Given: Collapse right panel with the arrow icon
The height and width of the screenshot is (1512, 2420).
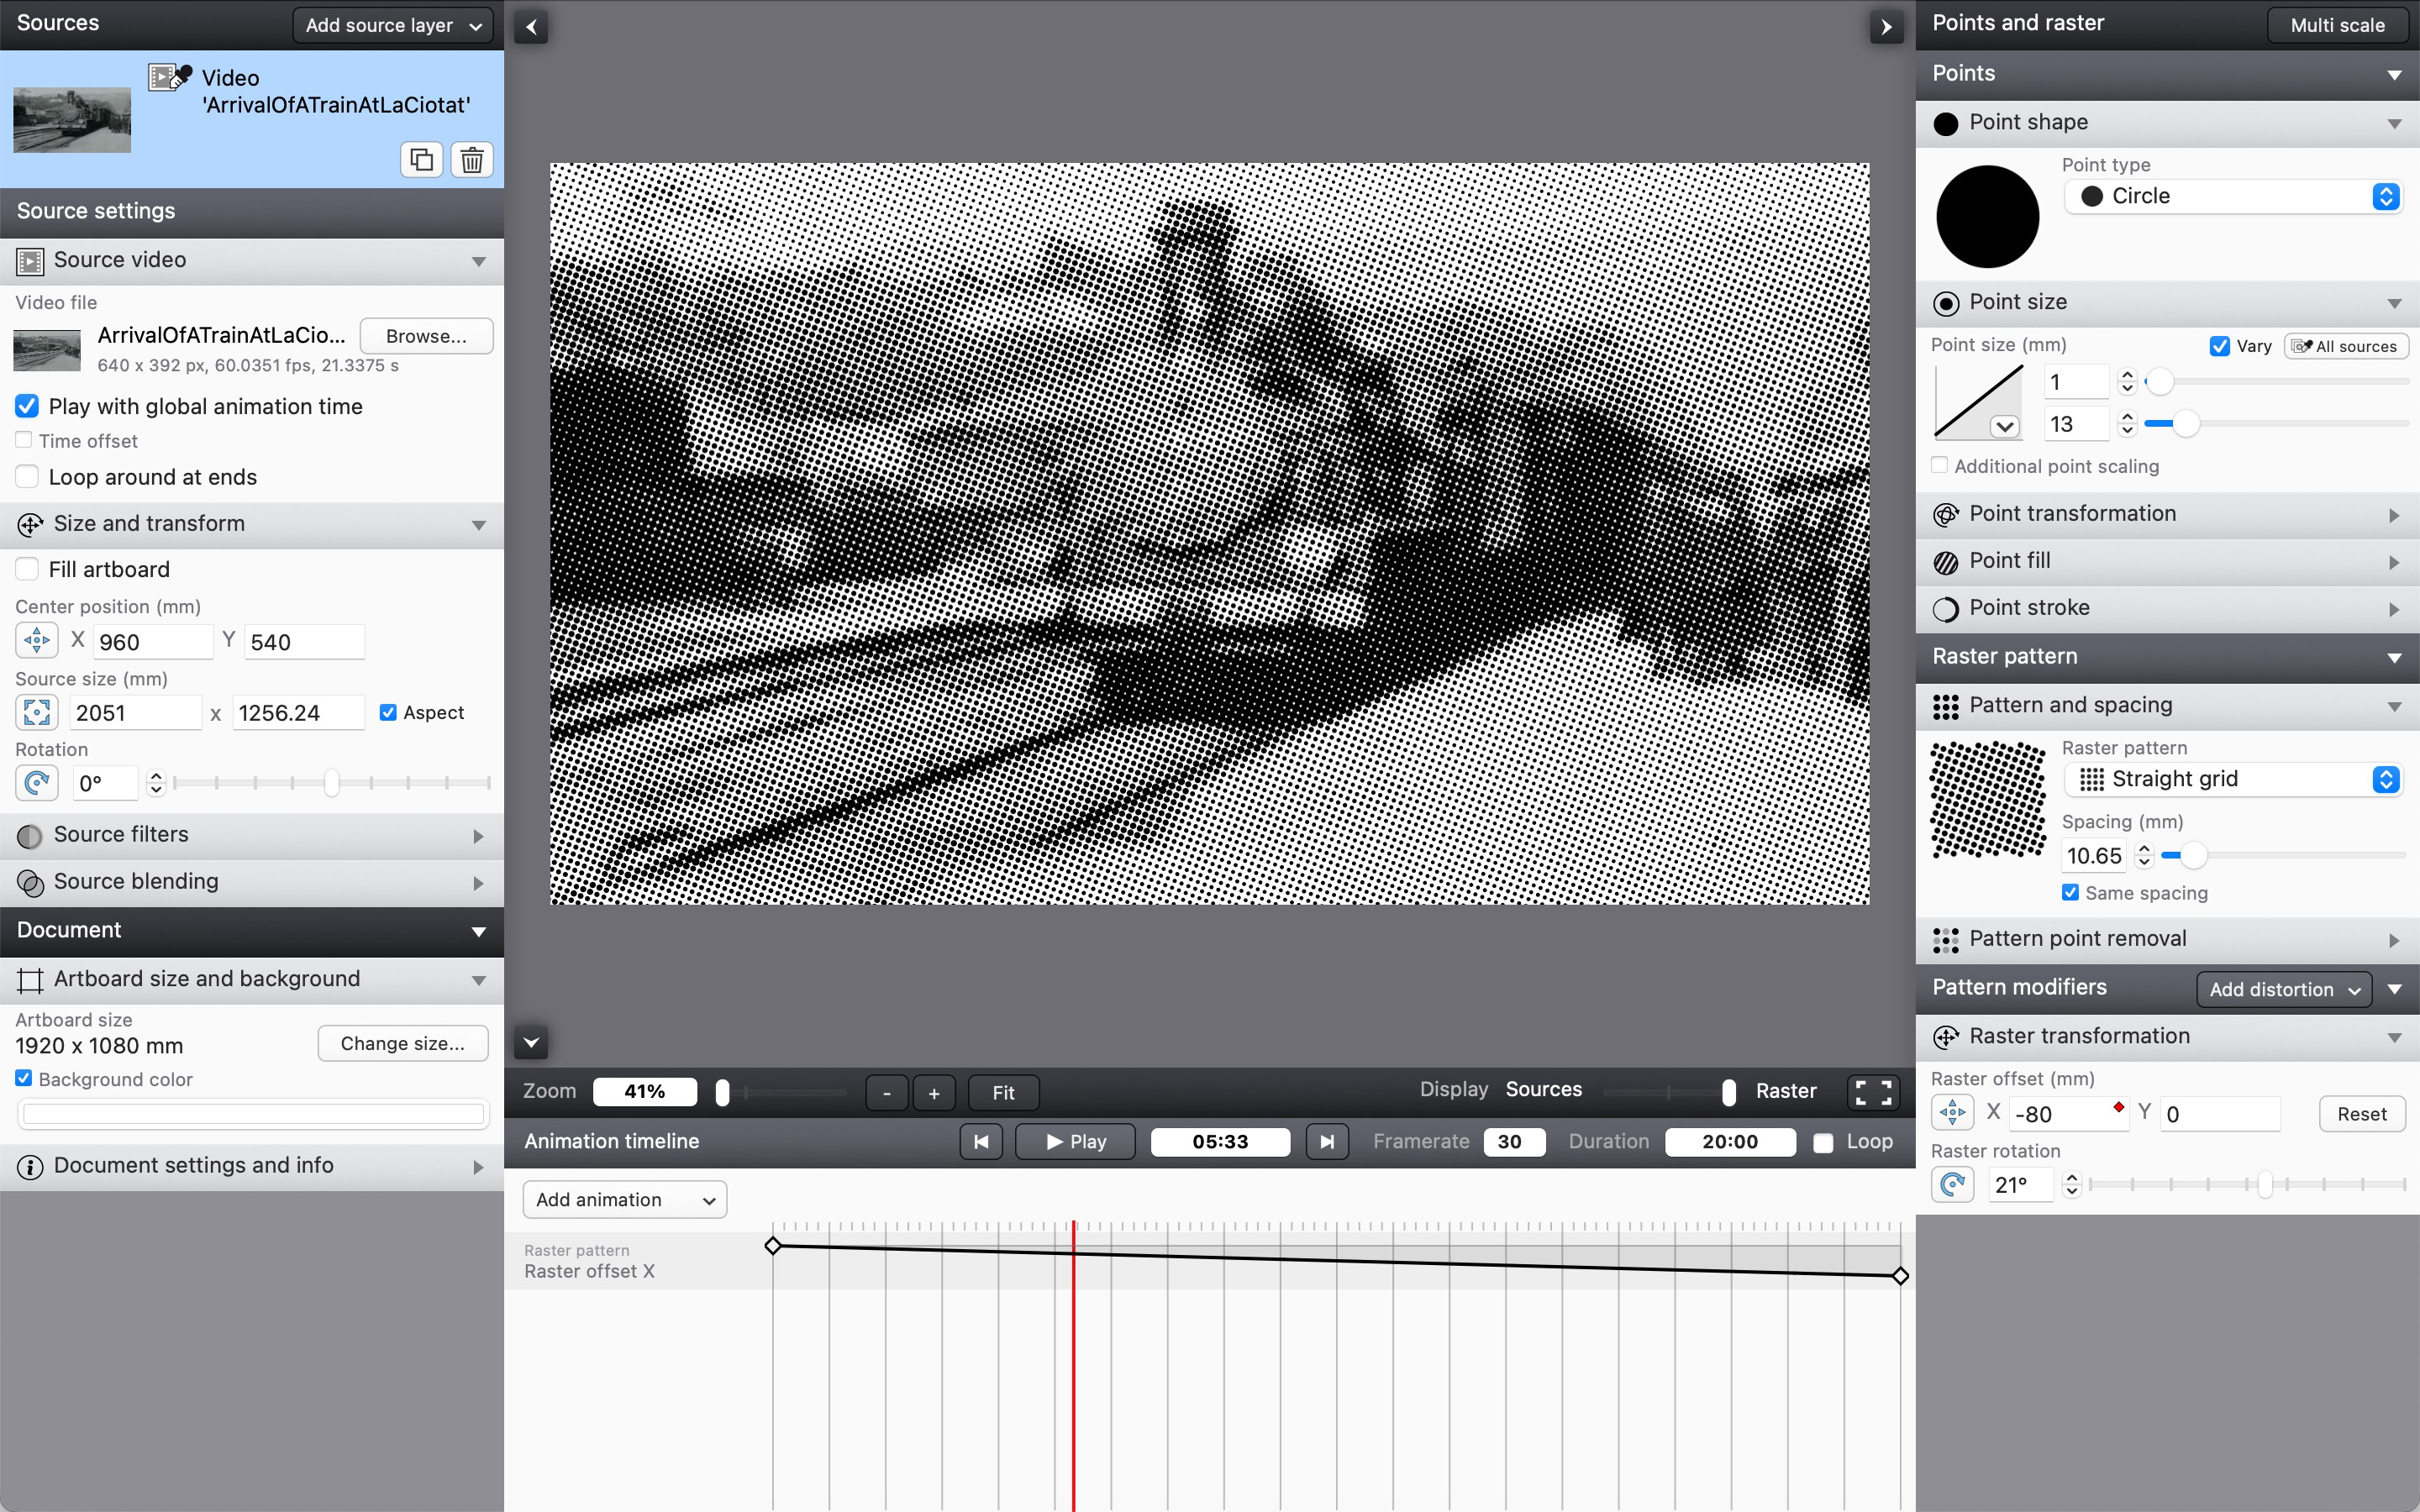Looking at the screenshot, I should pyautogui.click(x=1886, y=27).
